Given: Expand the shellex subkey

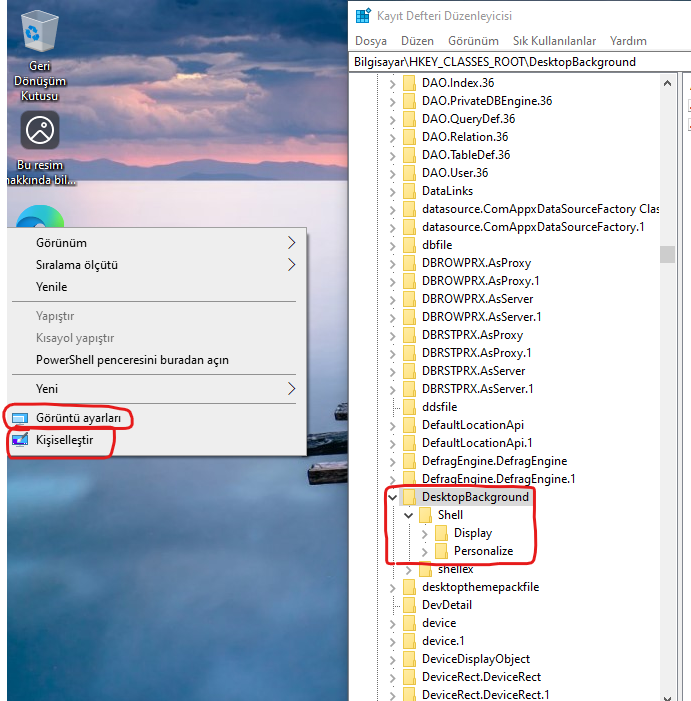Looking at the screenshot, I should (x=408, y=570).
